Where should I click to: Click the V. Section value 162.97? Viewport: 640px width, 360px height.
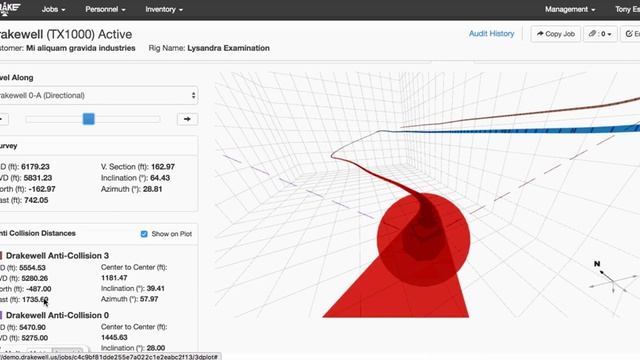(163, 167)
